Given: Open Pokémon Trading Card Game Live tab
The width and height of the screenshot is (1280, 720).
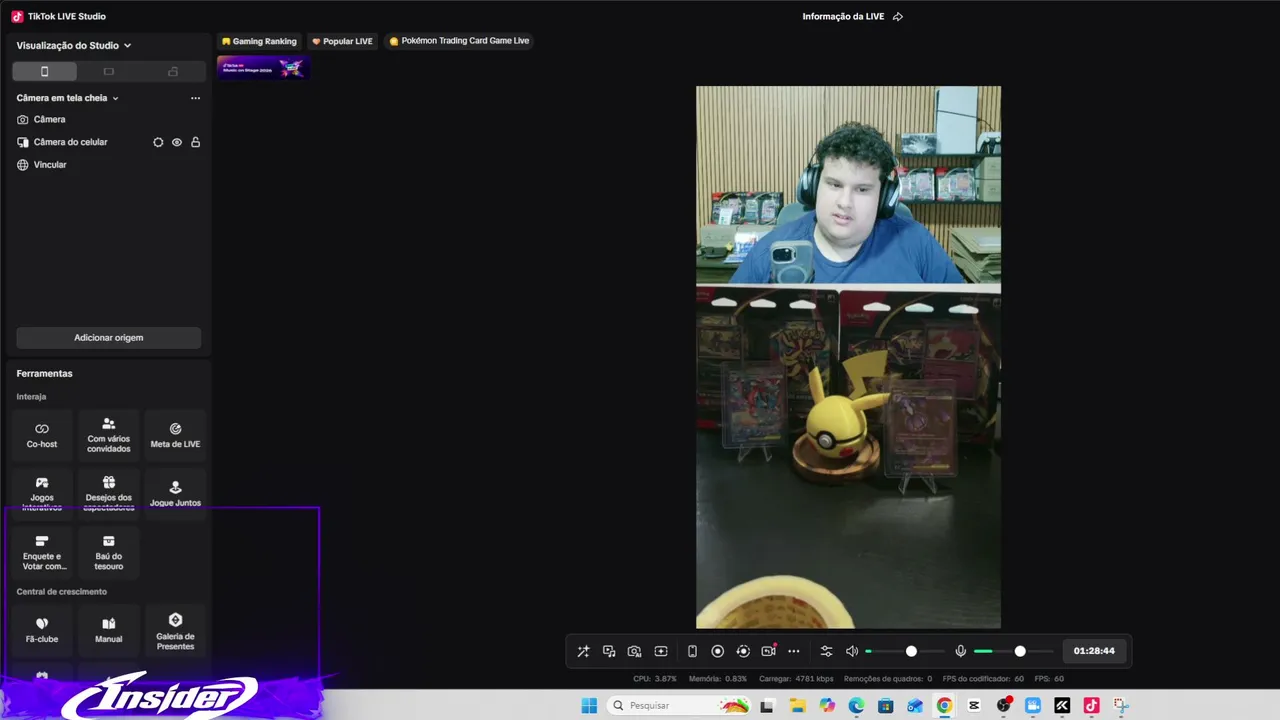Looking at the screenshot, I should (459, 41).
